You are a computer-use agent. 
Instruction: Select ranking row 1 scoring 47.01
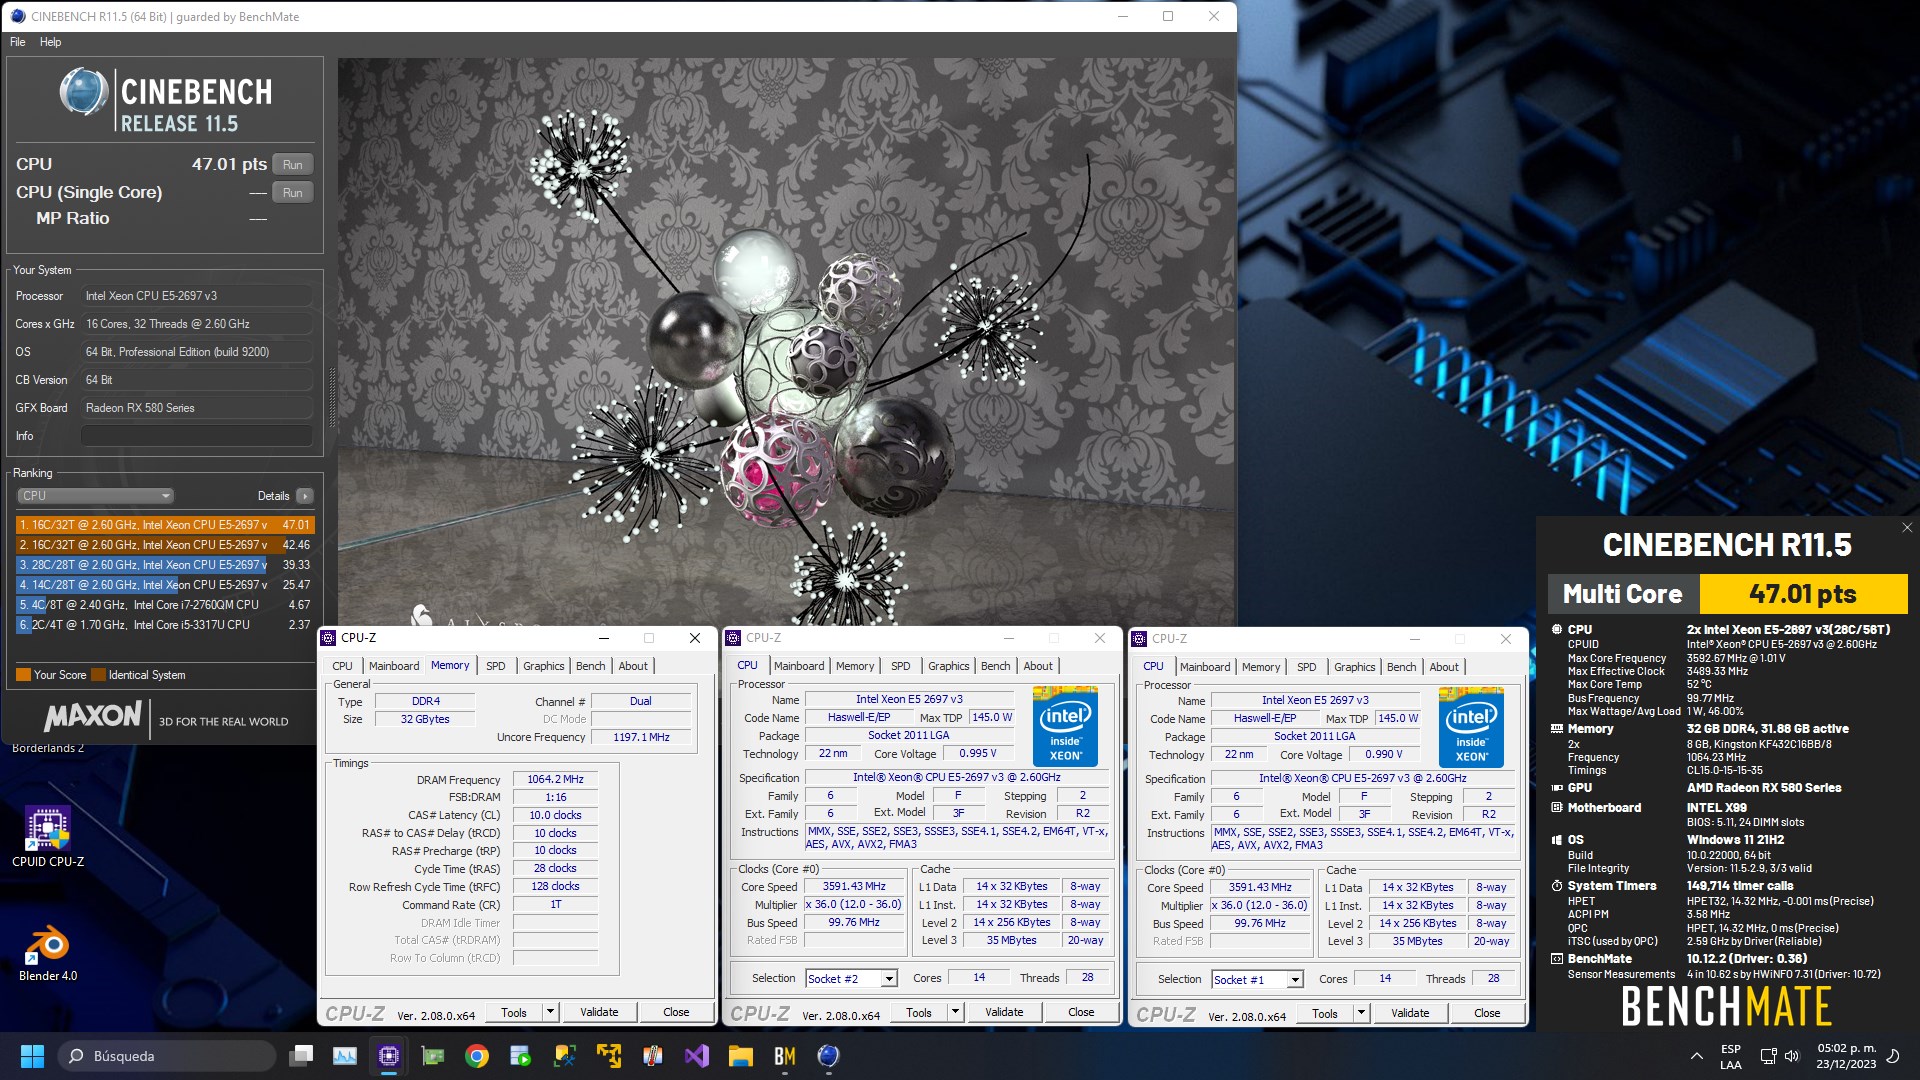165,525
